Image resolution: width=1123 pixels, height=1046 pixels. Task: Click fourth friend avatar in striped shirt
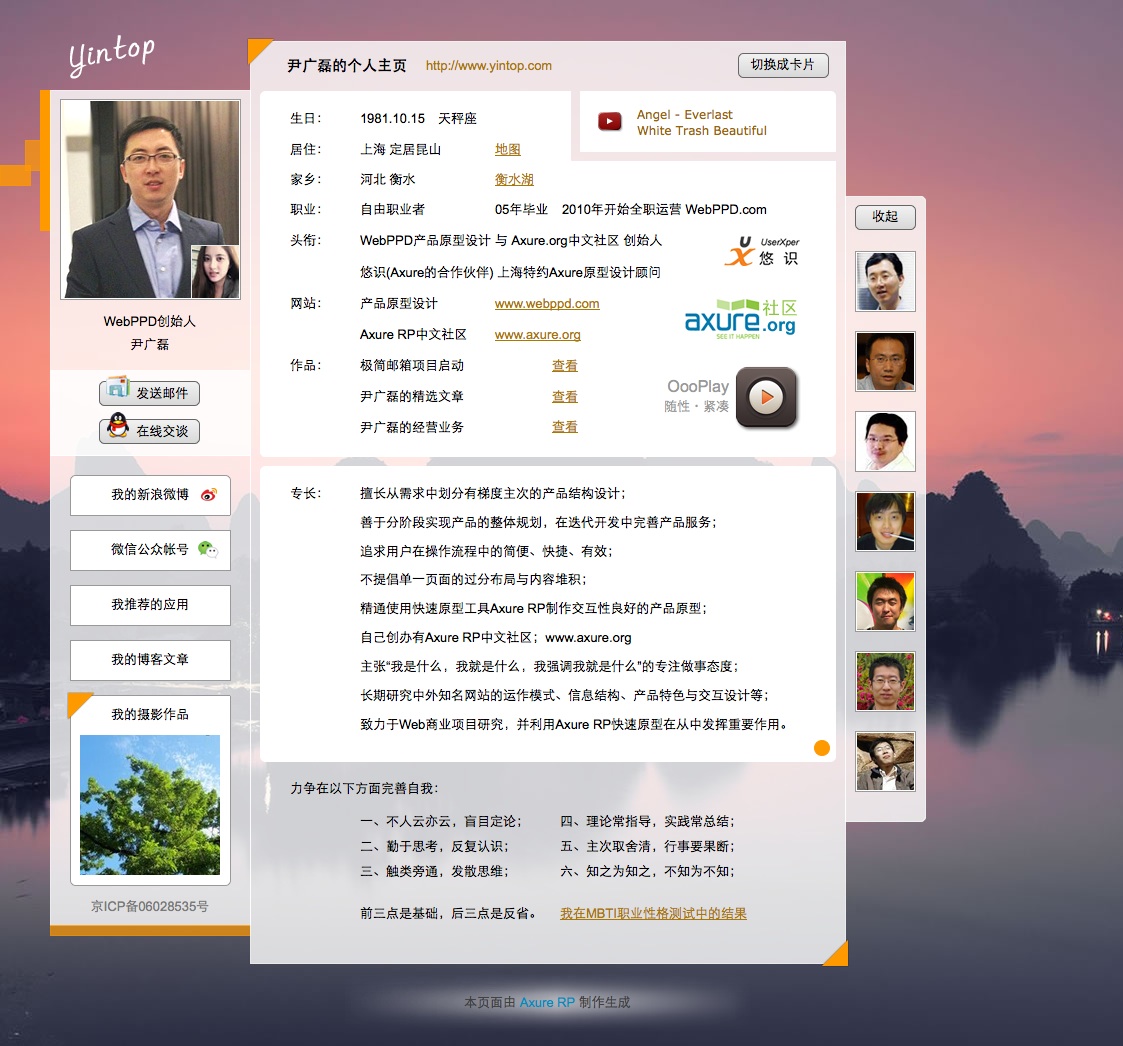(885, 522)
